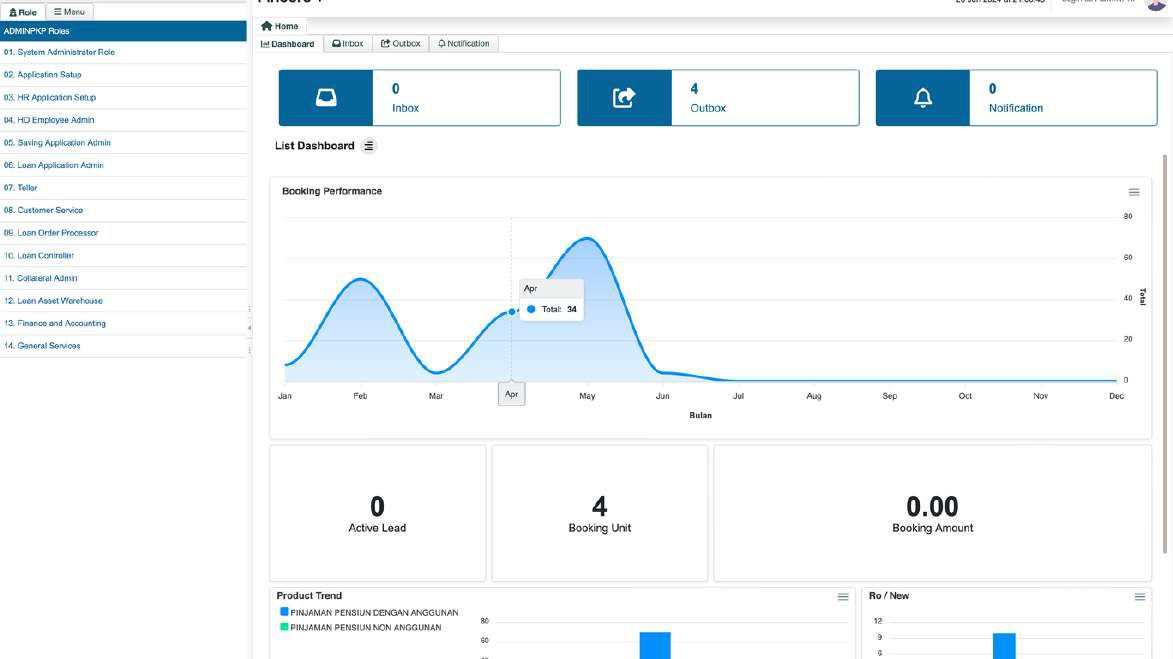Open the List Dashboard menu icon
The image size is (1173, 659).
(369, 146)
